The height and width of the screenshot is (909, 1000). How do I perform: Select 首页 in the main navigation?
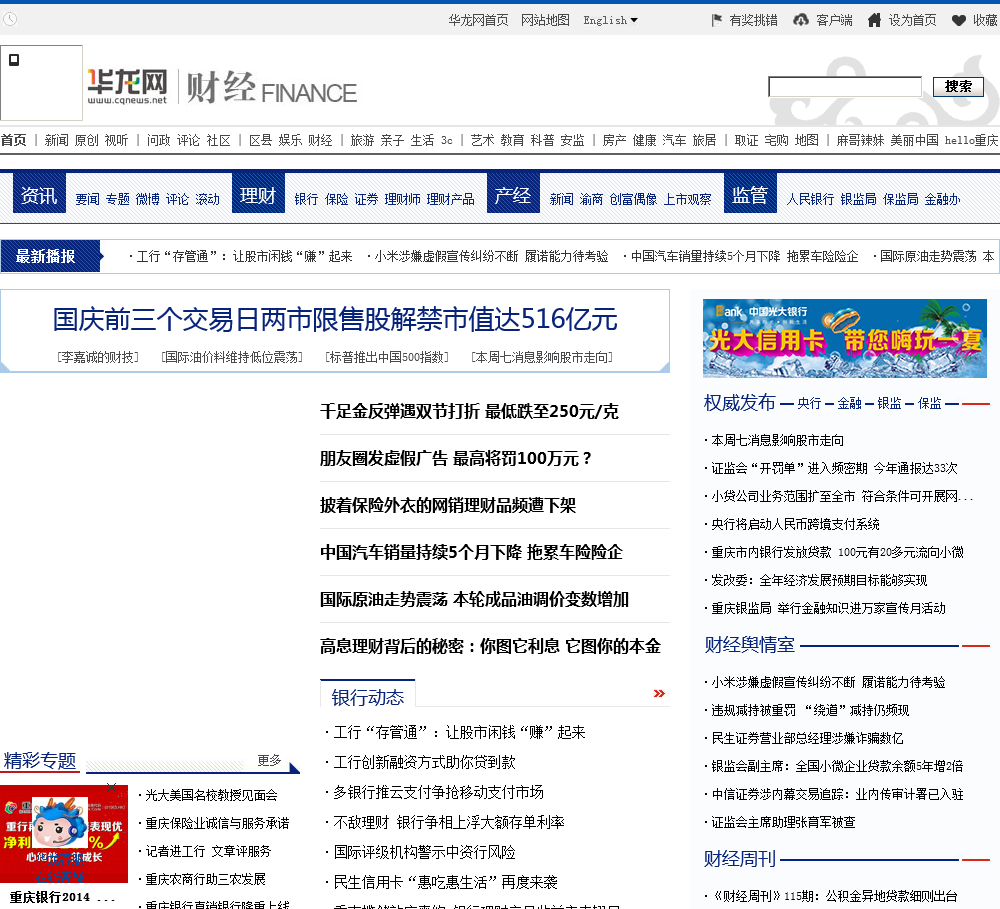13,140
